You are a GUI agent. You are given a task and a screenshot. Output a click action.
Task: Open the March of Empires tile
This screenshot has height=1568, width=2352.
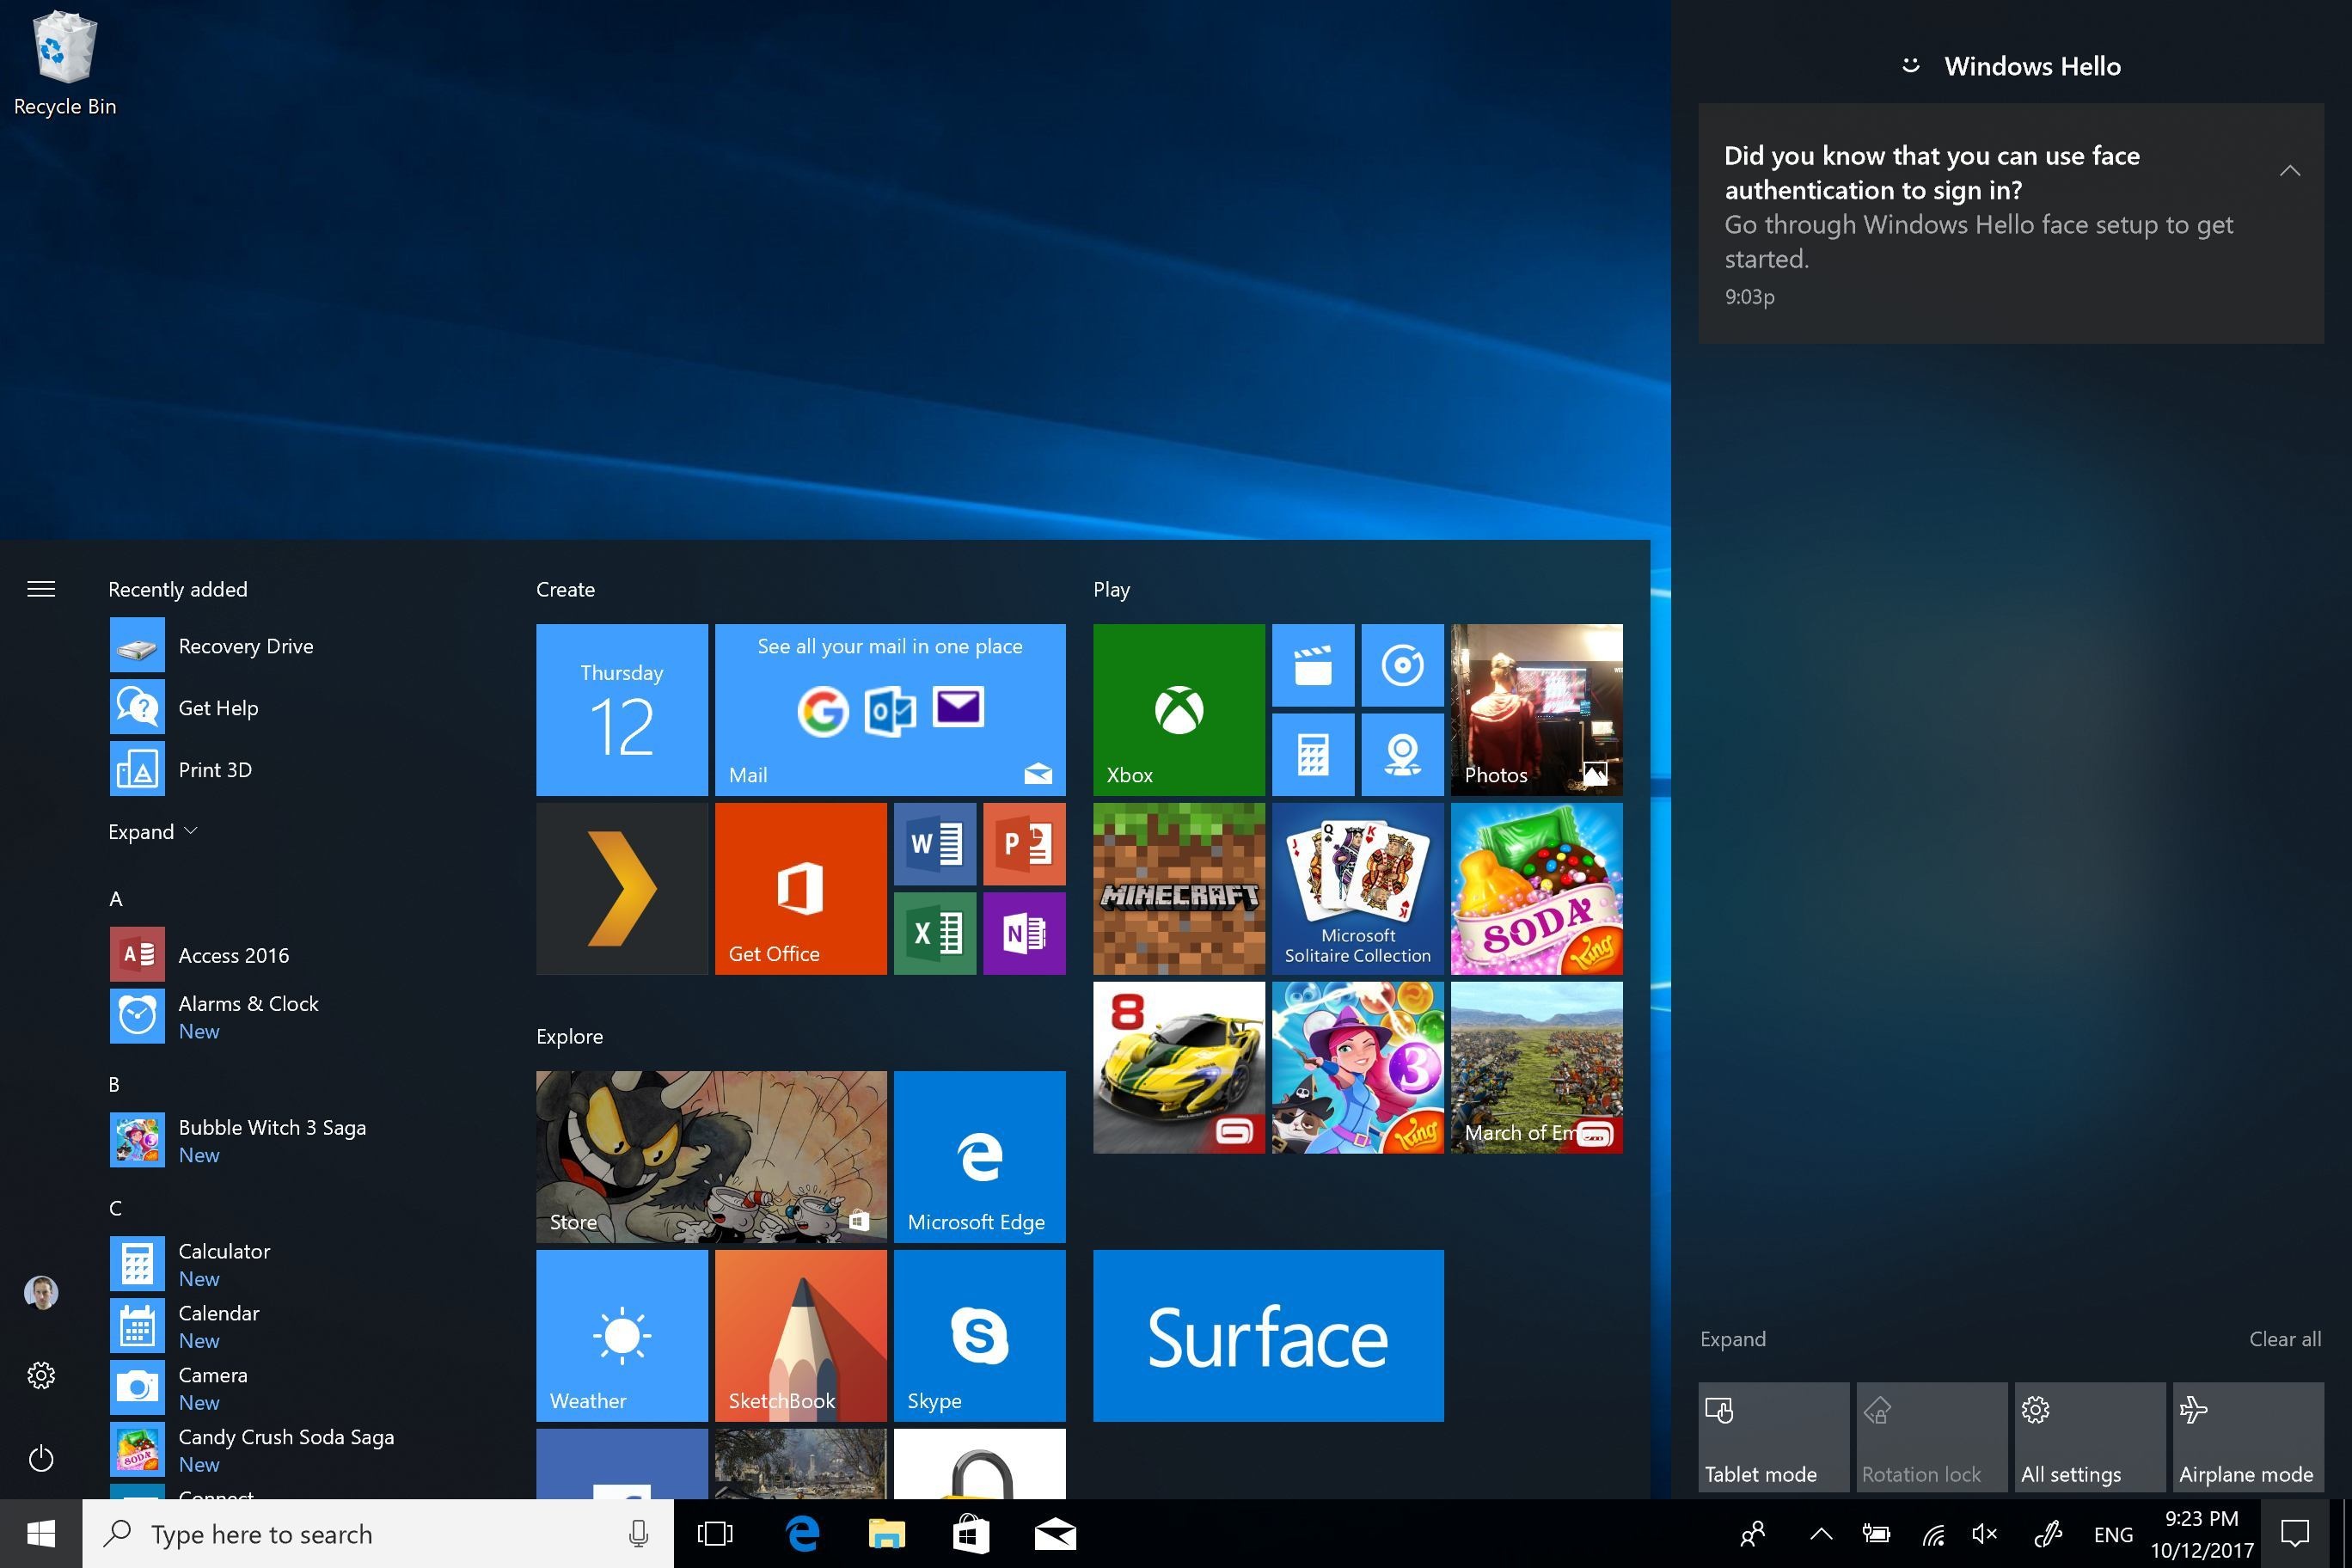click(x=1536, y=1067)
